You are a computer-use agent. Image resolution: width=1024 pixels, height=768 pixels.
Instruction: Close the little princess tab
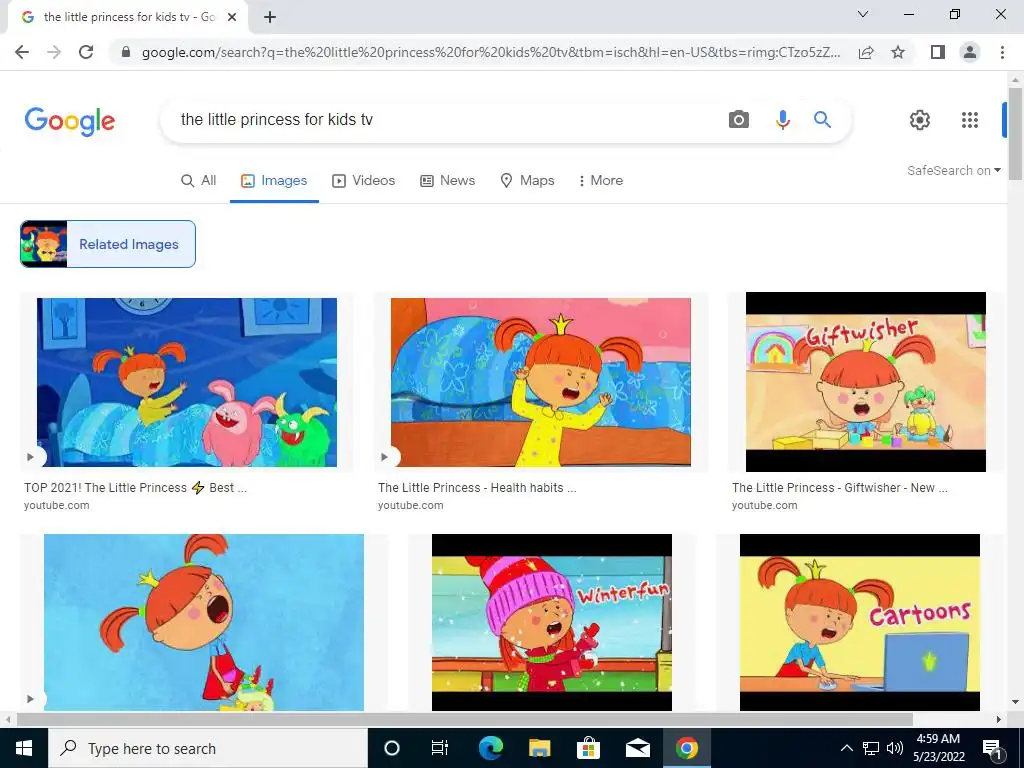231,17
